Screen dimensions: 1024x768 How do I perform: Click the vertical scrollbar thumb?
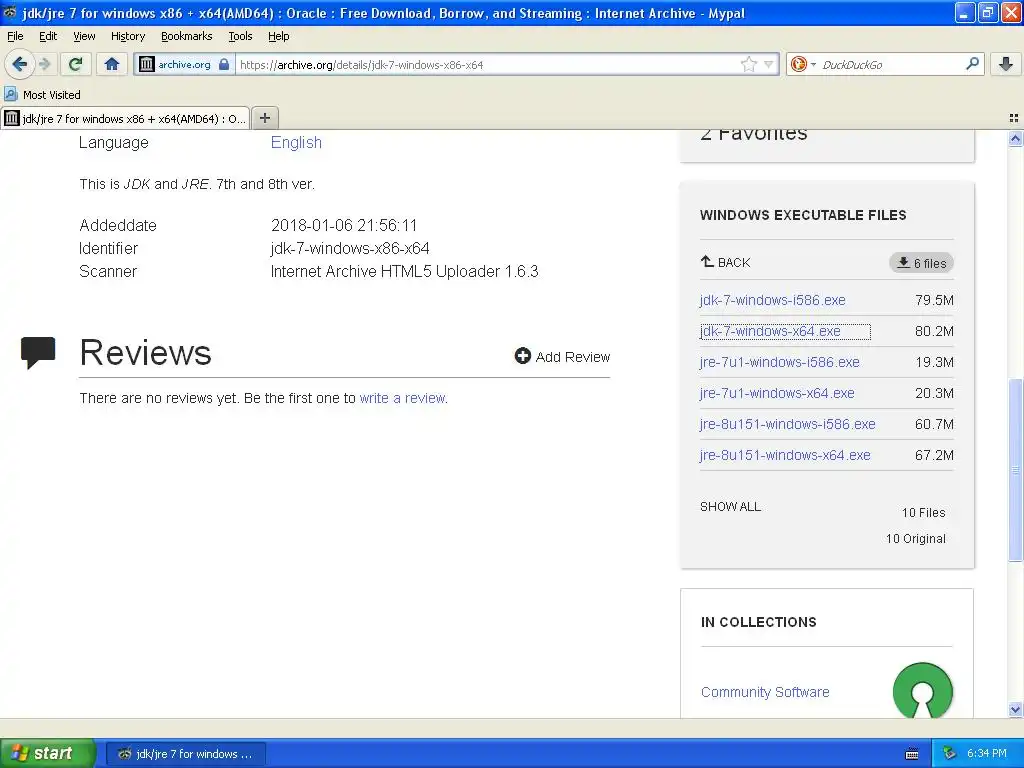tap(1015, 469)
